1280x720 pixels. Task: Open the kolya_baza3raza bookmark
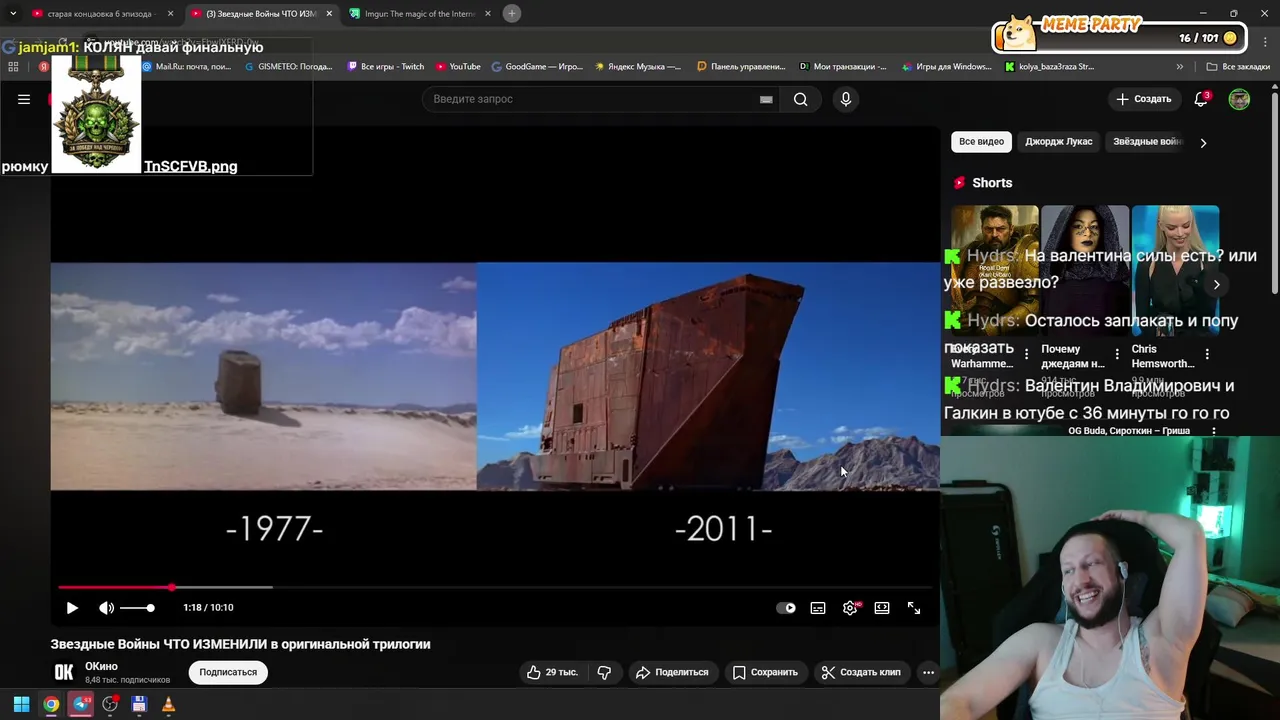[1050, 67]
